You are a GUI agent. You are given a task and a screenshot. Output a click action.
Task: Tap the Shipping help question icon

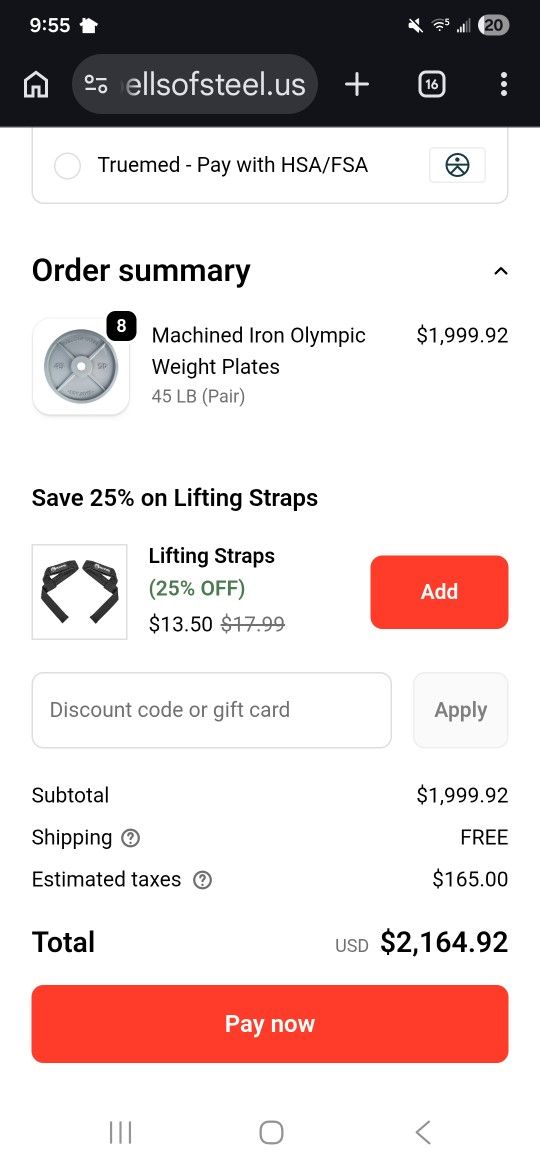coord(131,838)
